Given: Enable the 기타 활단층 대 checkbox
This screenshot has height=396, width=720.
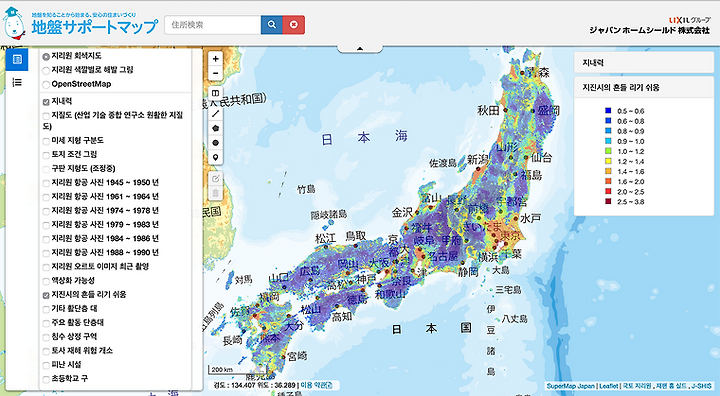Looking at the screenshot, I should point(46,309).
